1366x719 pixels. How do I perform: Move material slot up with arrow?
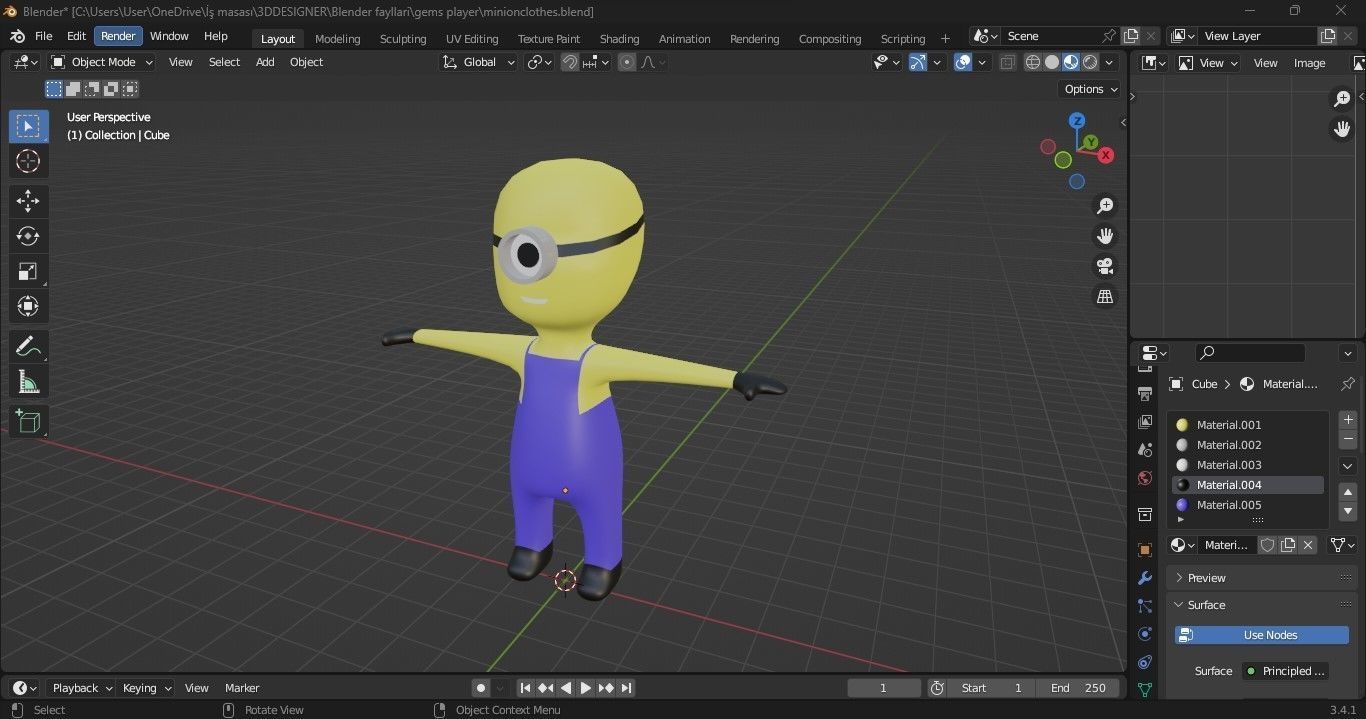click(x=1348, y=492)
